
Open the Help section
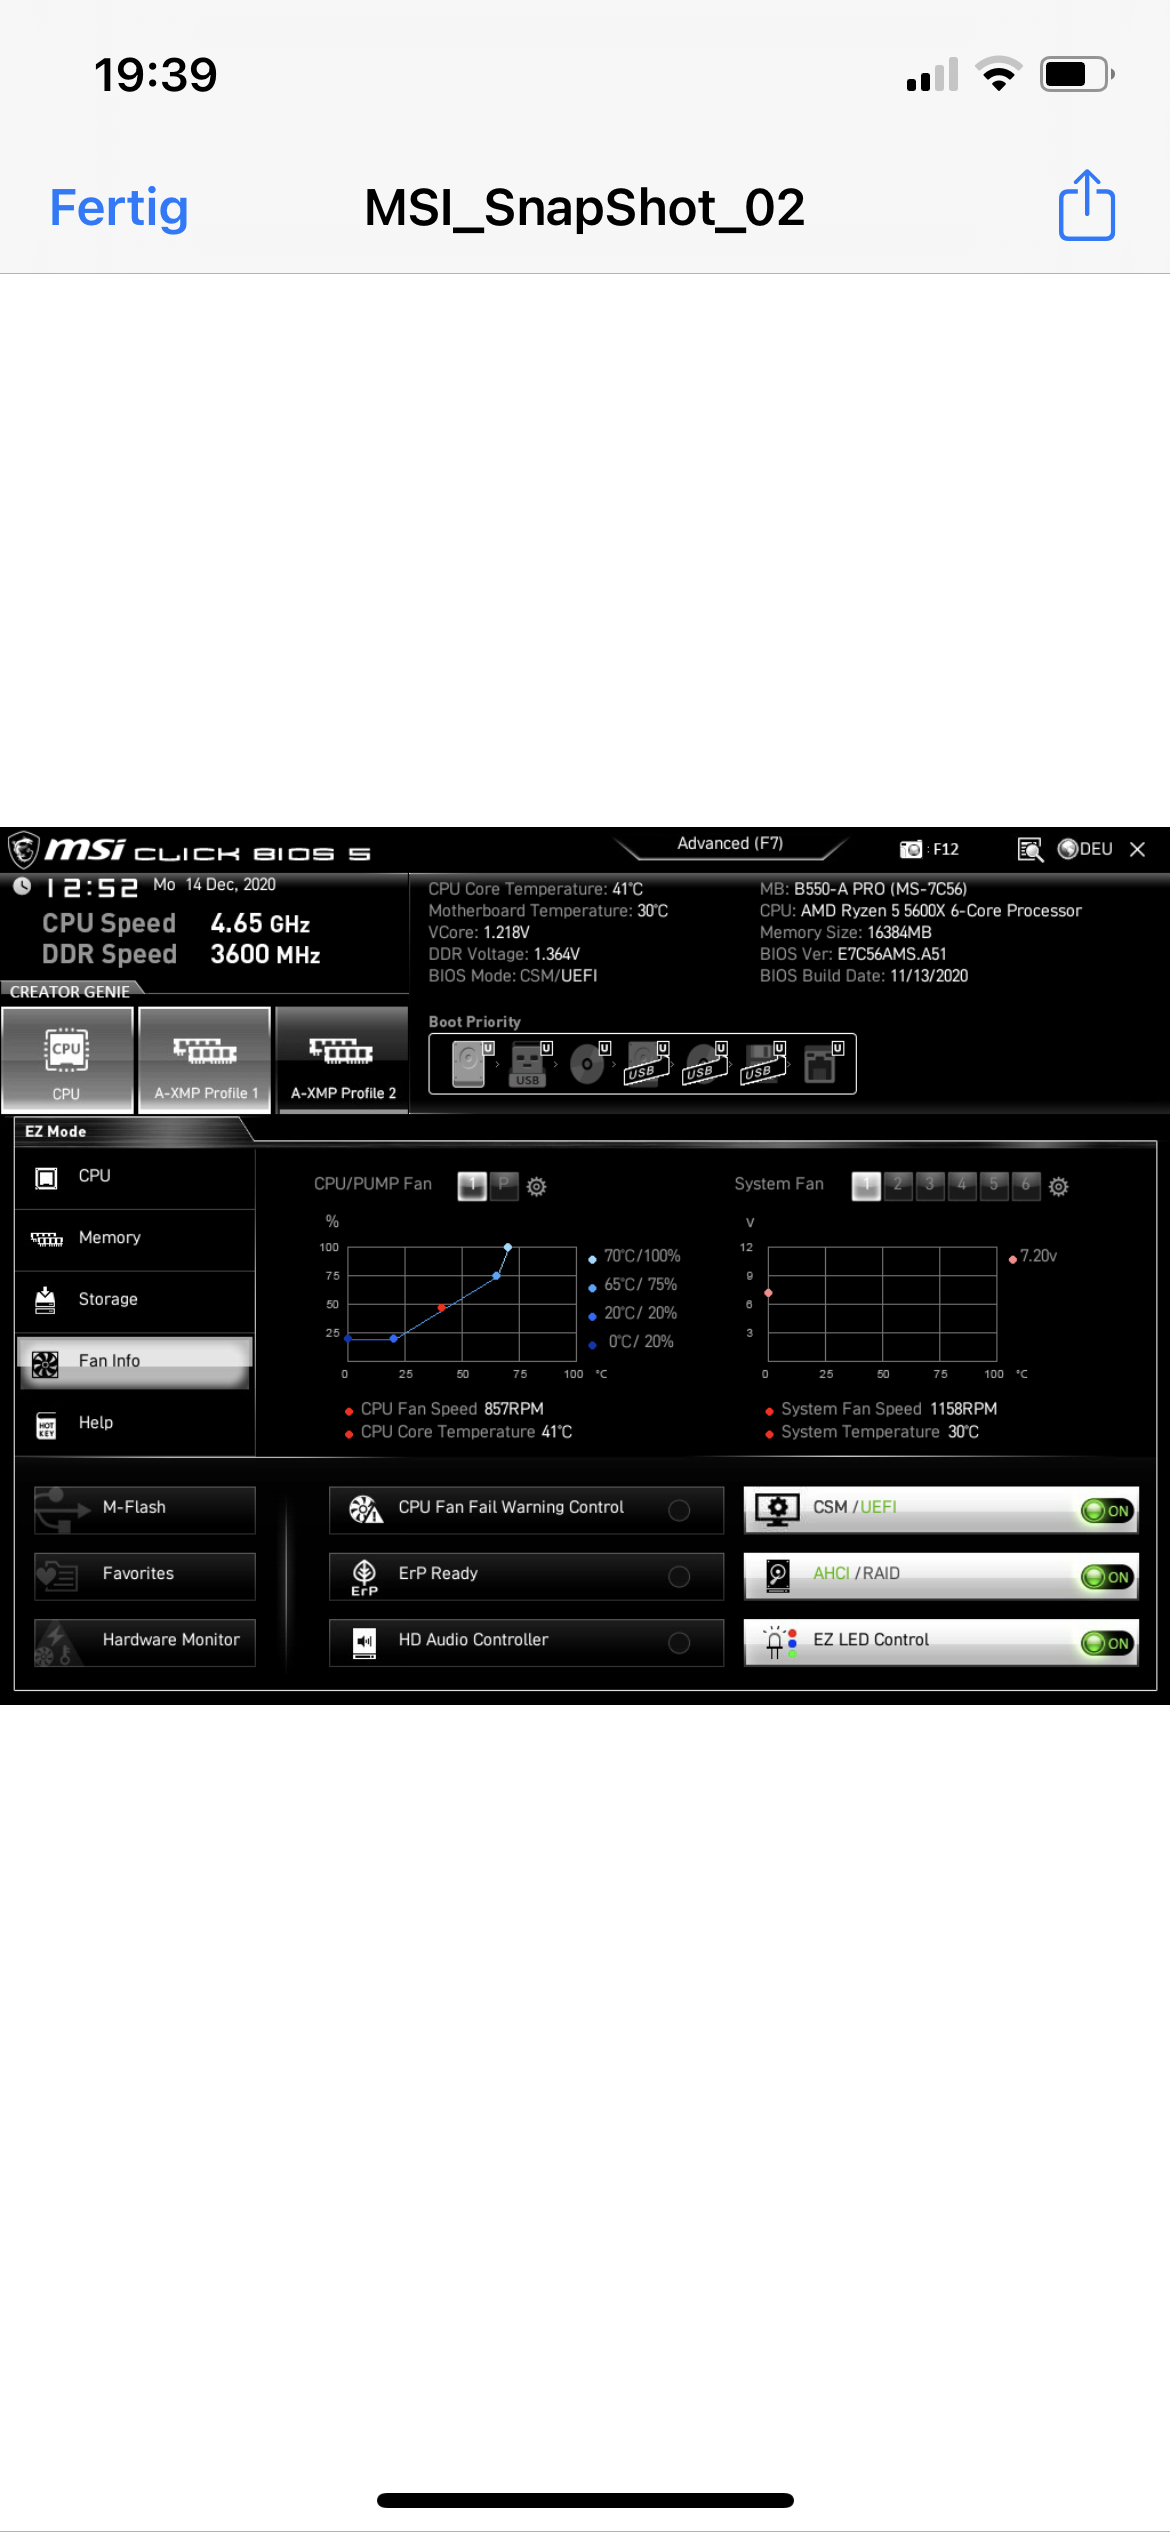coord(135,1424)
